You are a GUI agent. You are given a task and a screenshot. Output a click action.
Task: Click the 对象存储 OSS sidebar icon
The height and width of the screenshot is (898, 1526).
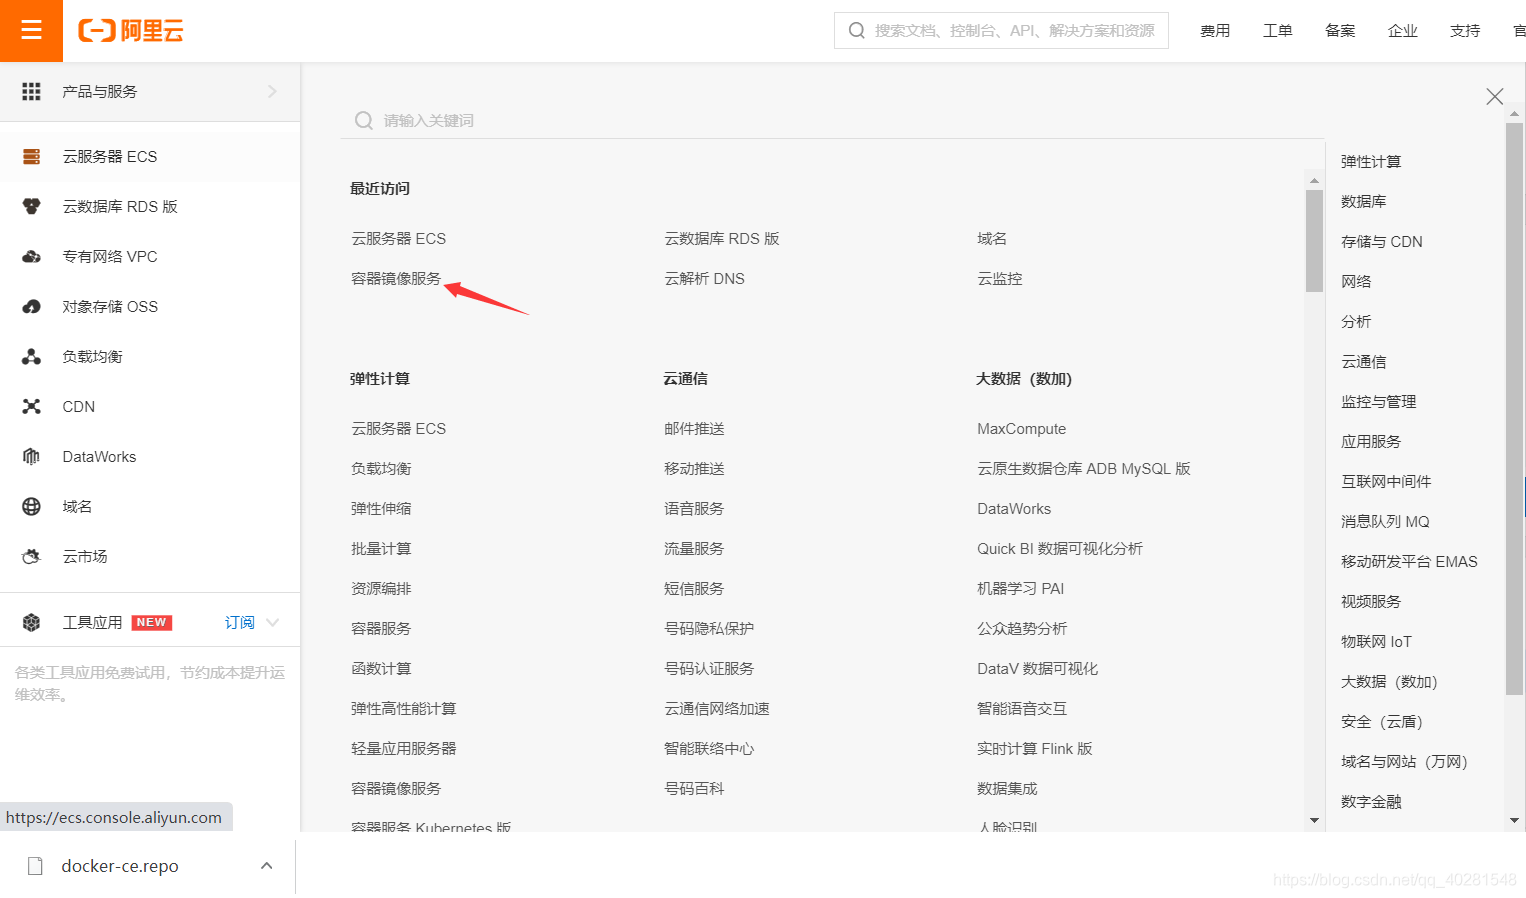[32, 306]
